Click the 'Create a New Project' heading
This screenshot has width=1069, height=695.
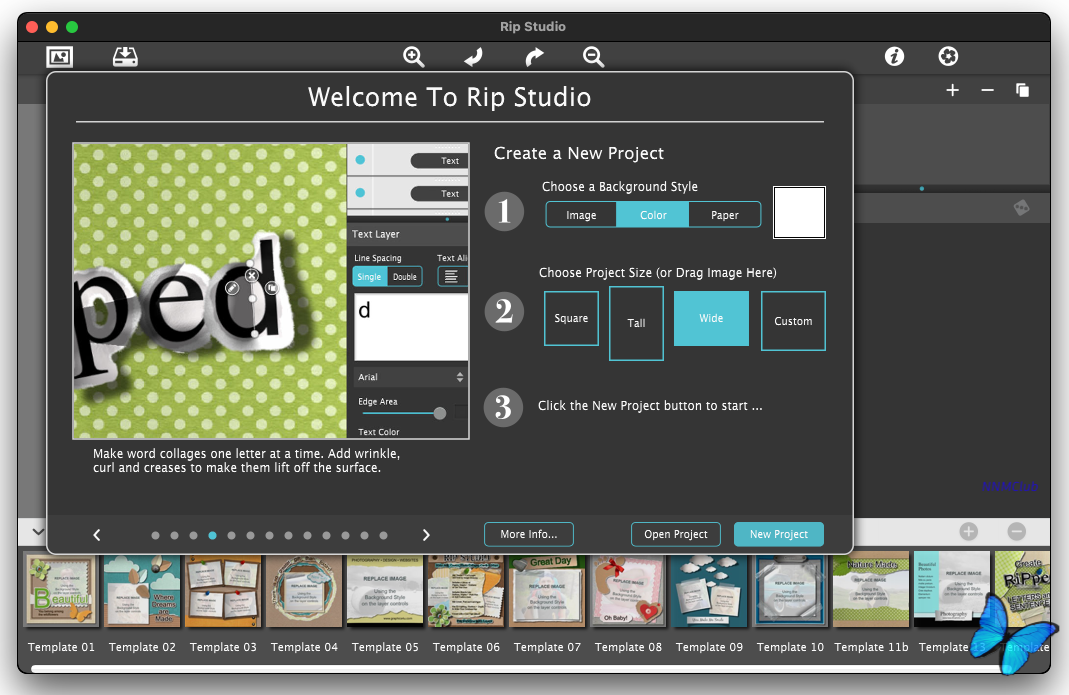579,153
